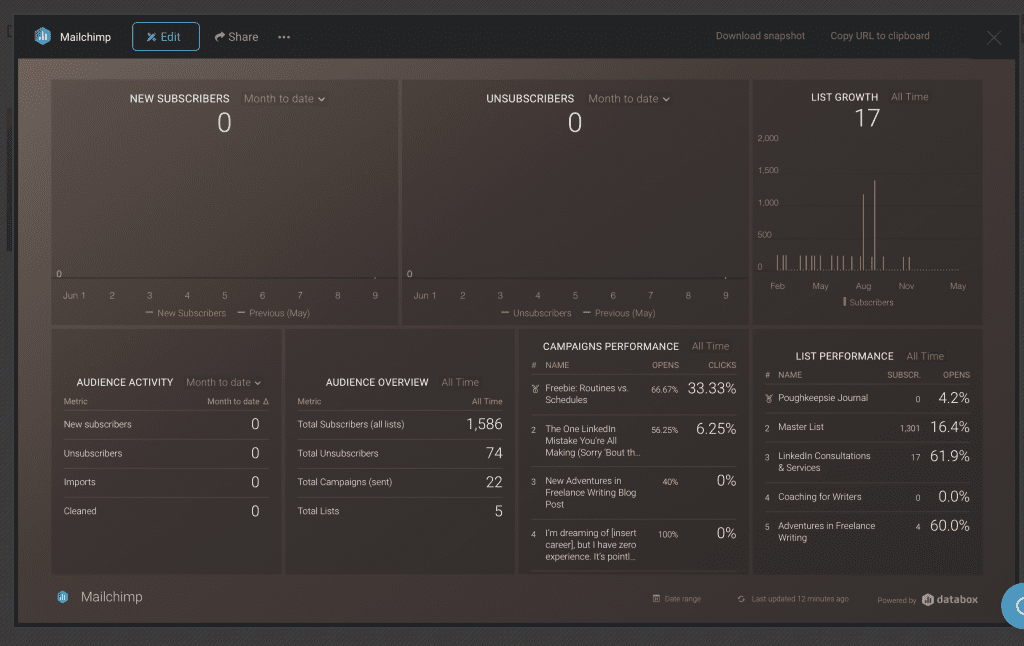Click Copy URL to clipboard
1024x646 pixels.
point(879,36)
